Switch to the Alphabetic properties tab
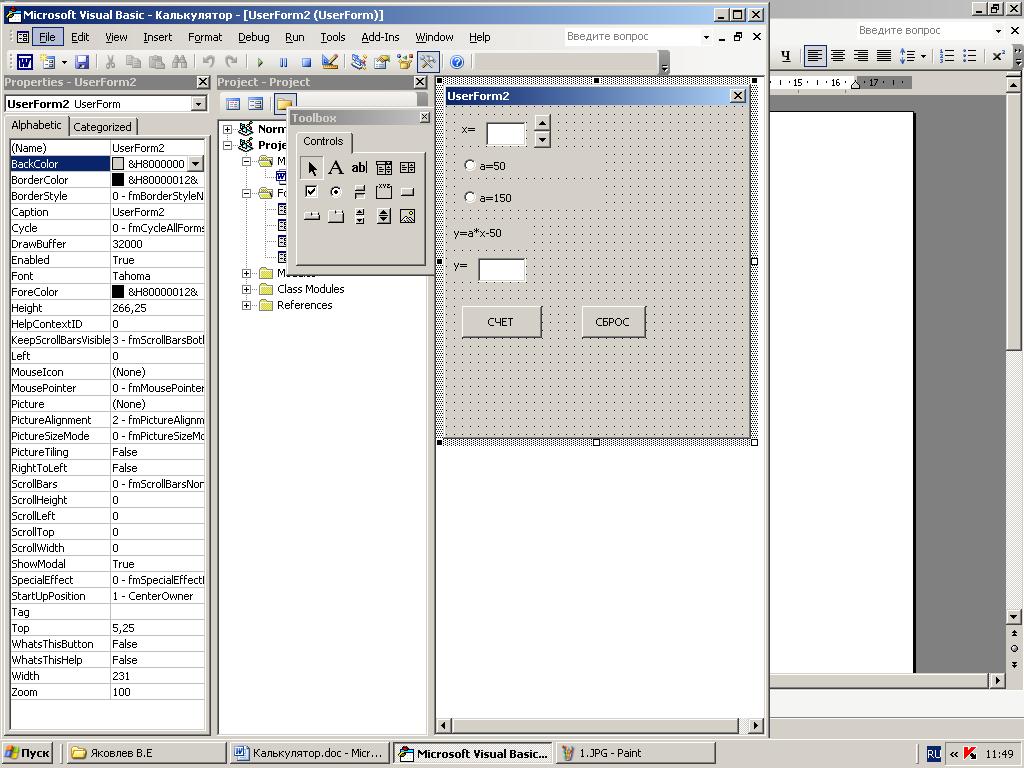Screen dimensions: 1024x768 [x=36, y=125]
